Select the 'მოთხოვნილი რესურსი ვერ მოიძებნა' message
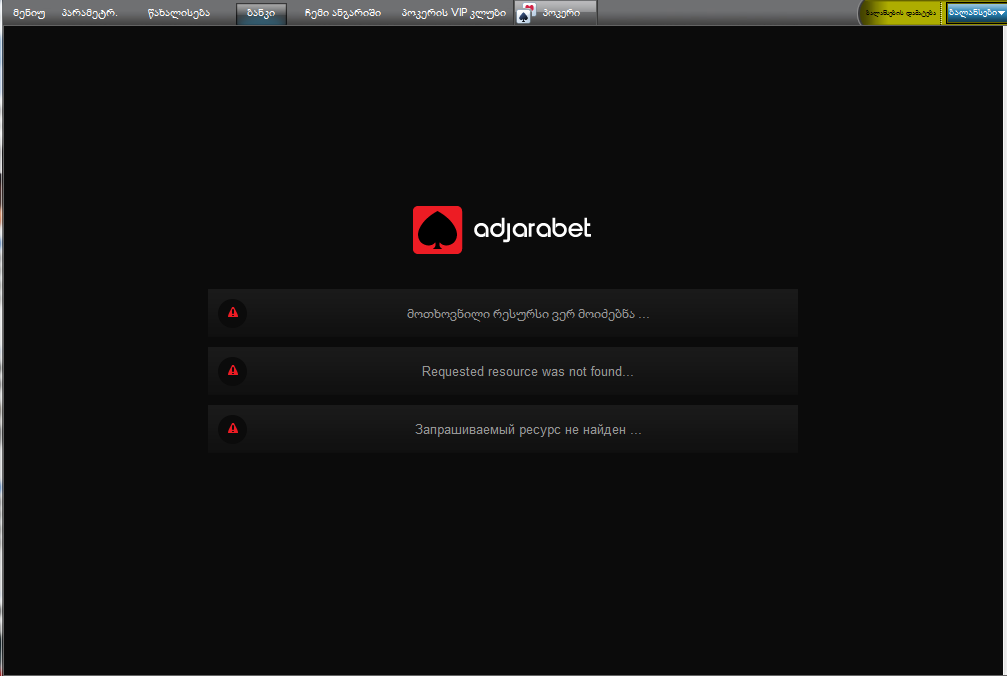 point(528,314)
